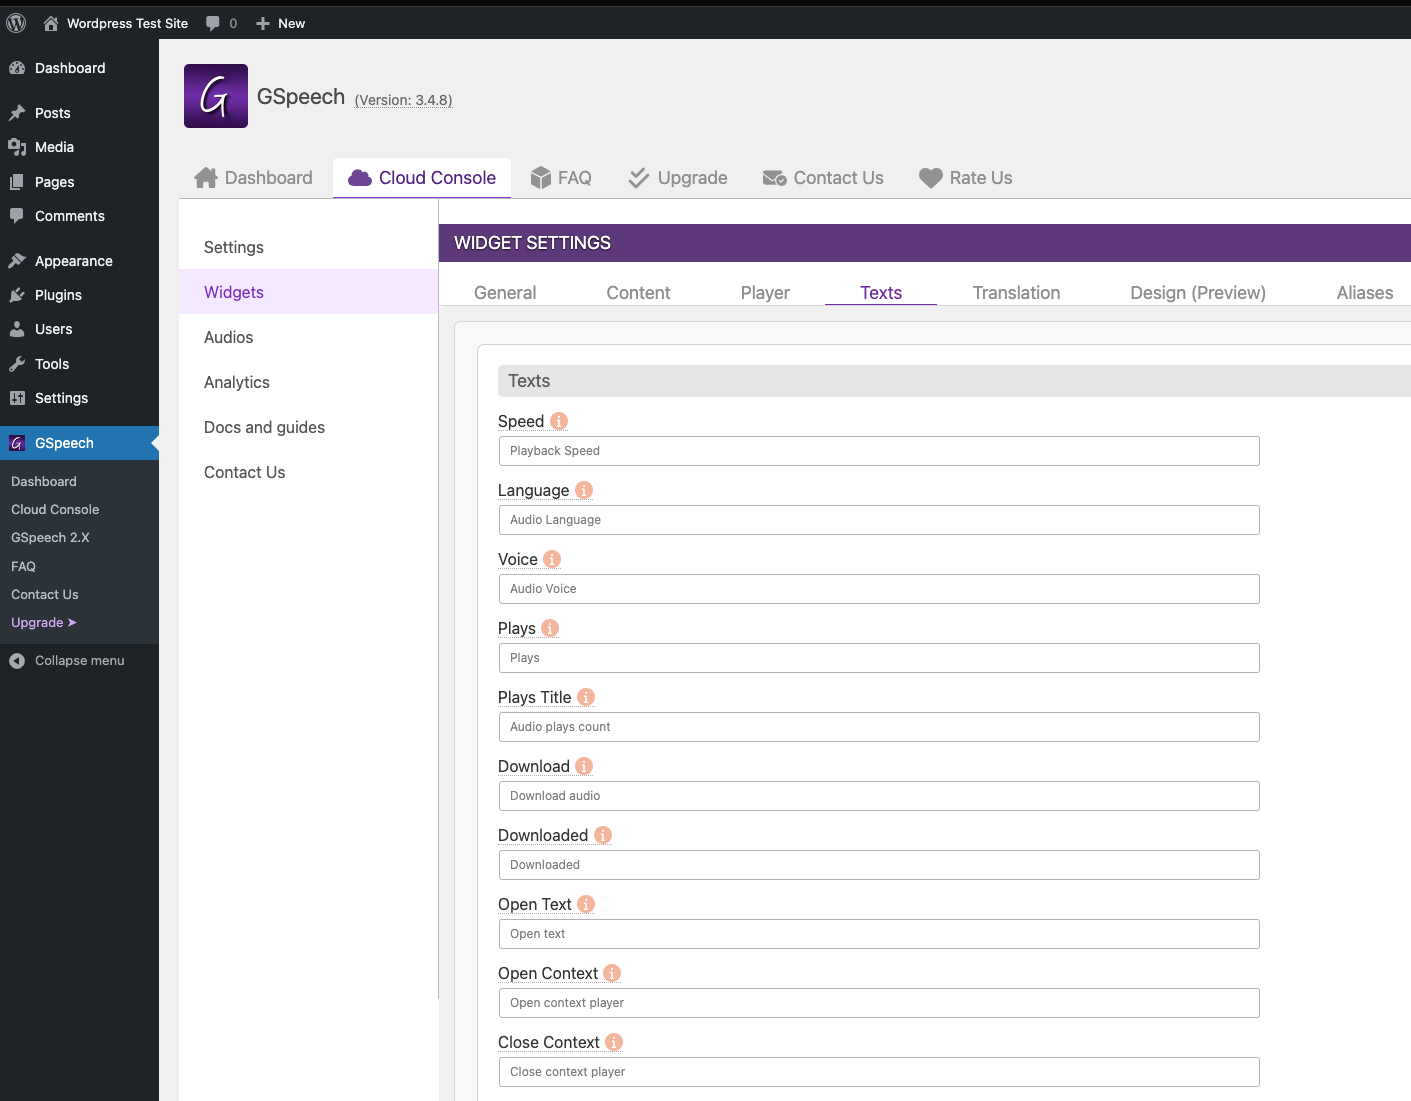Select the Texts widget settings tab
1411x1101 pixels.
881,293
